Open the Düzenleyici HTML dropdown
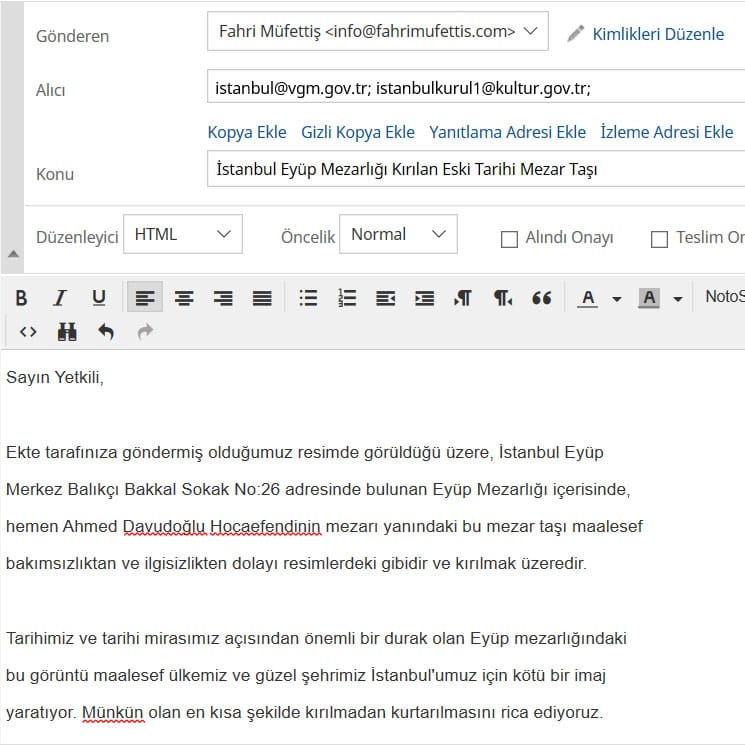Image resolution: width=745 pixels, height=745 pixels. (183, 234)
